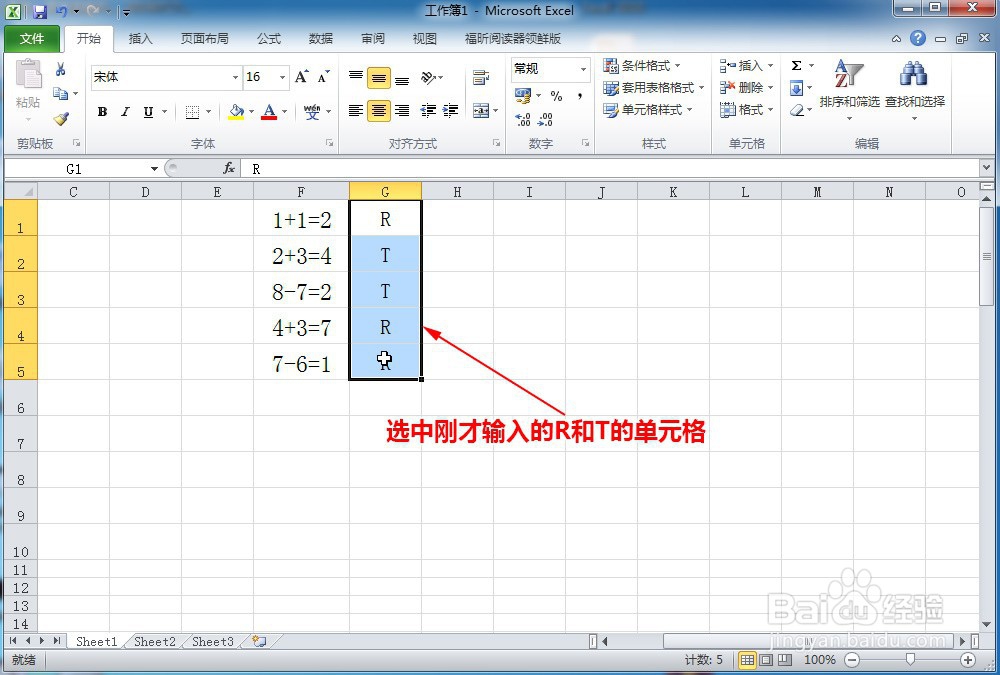Click the AutoSum Σ icon
The height and width of the screenshot is (675, 1000).
click(795, 66)
